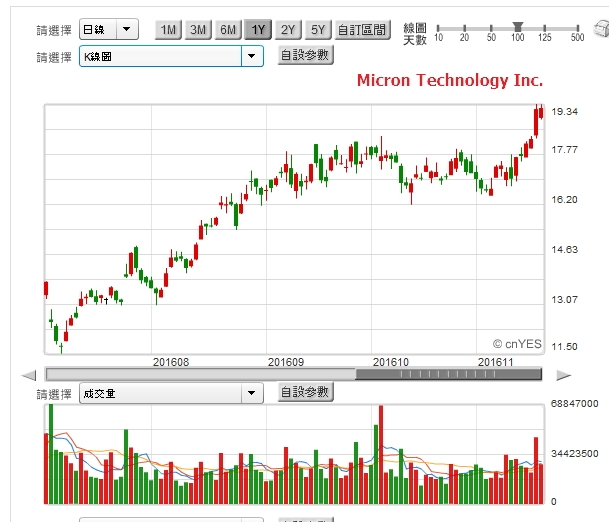The height and width of the screenshot is (522, 609).
Task: Click the 201608 date axis label
Action: [x=171, y=362]
